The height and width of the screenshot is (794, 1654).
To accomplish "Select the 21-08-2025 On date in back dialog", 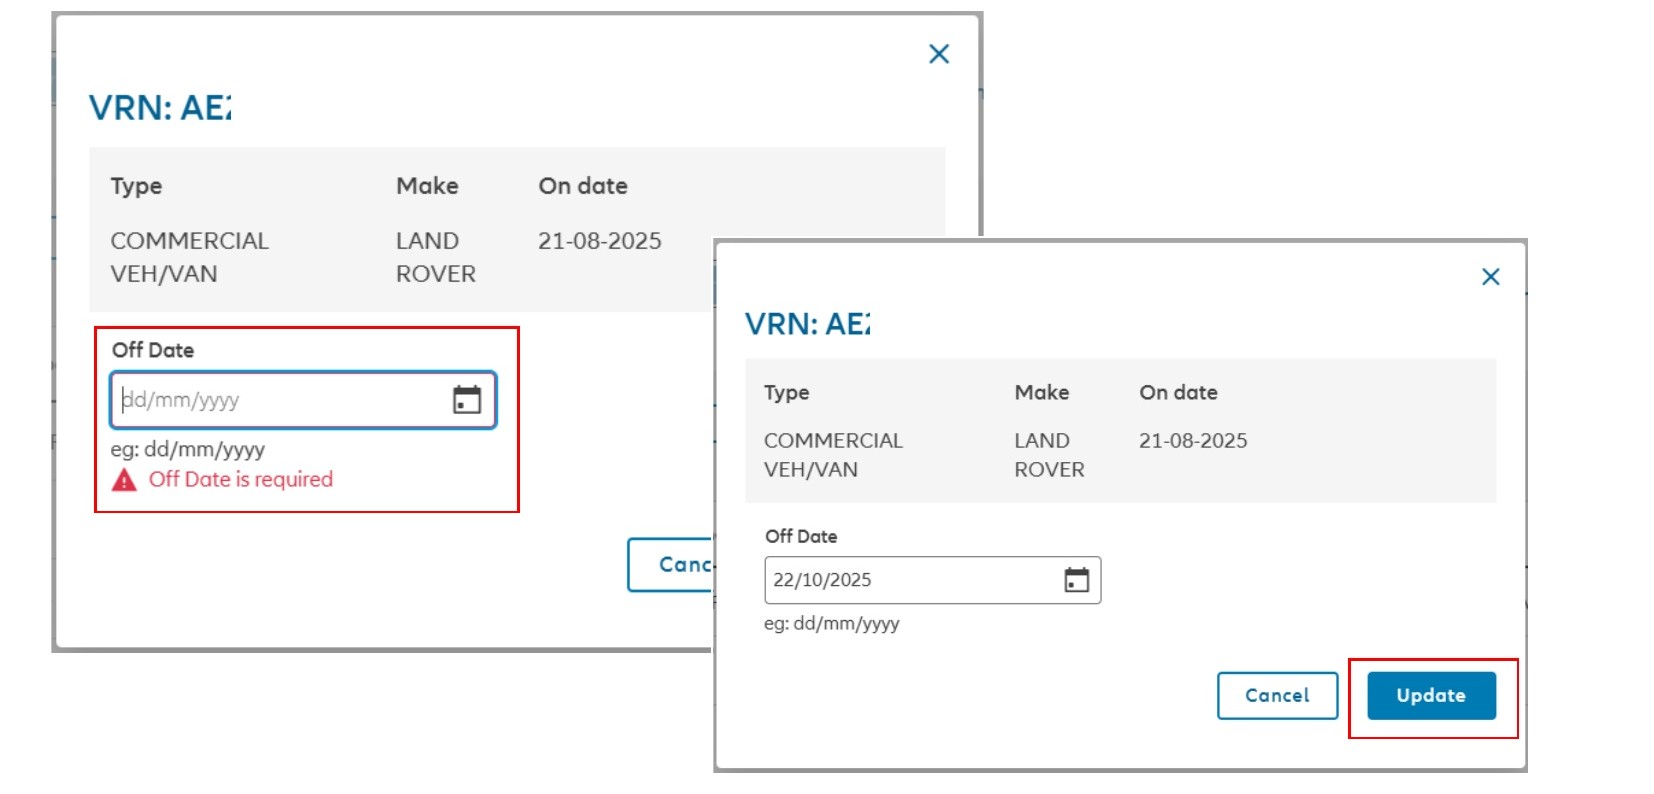I will [600, 241].
